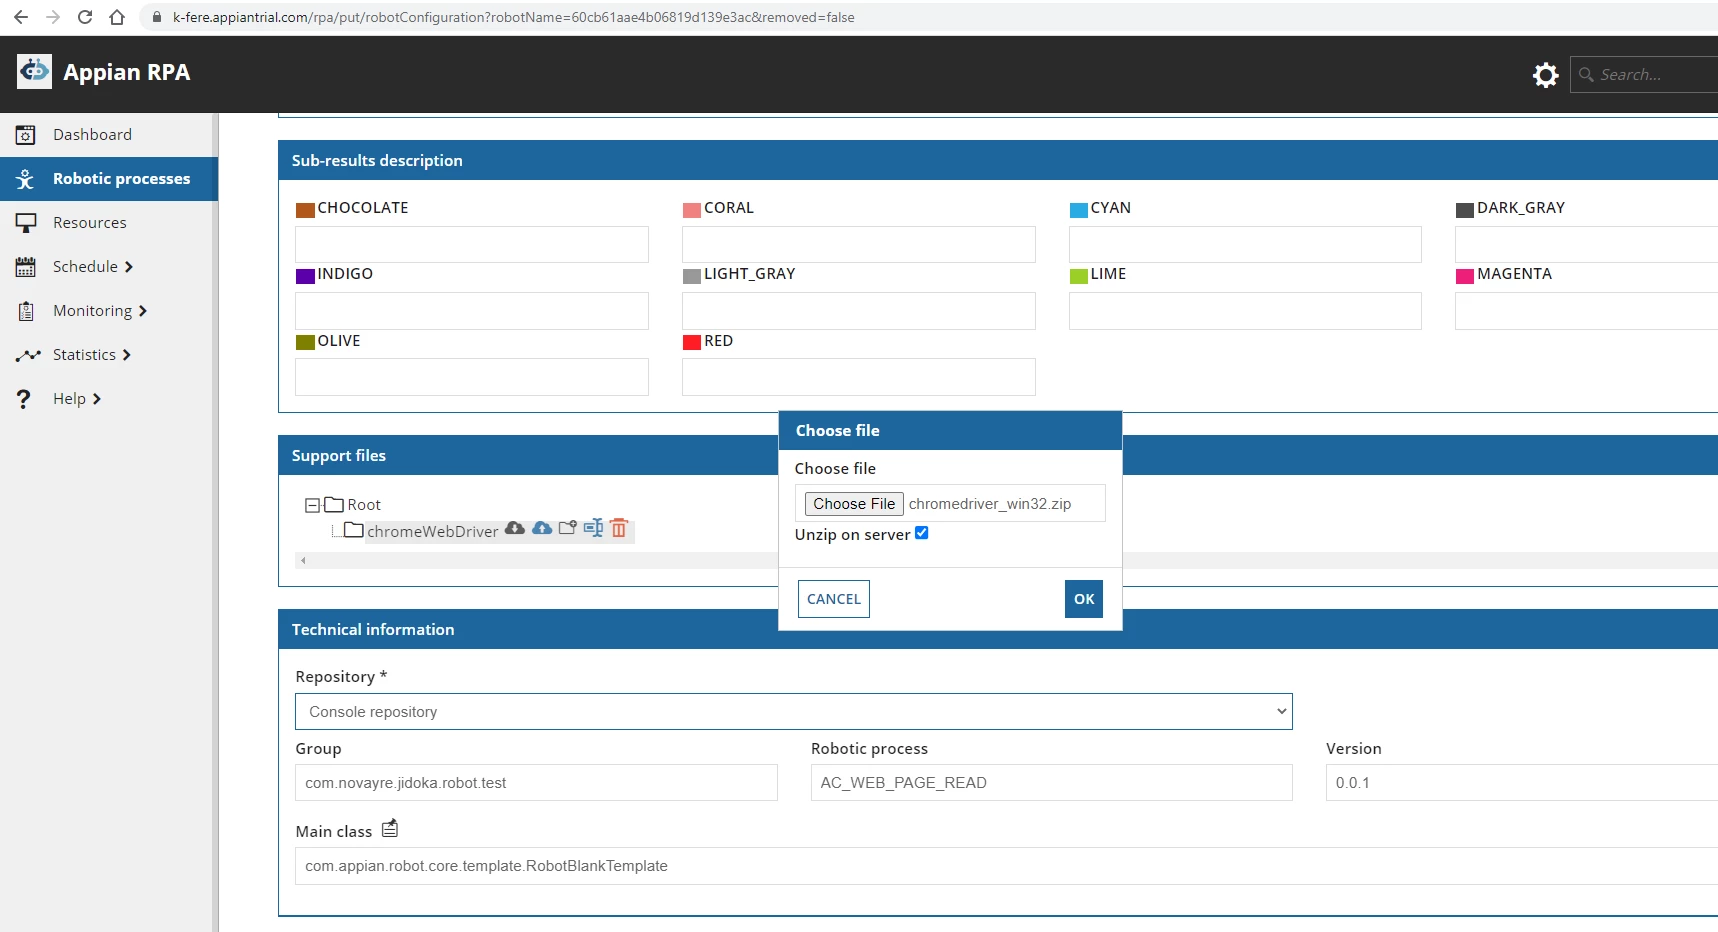This screenshot has width=1718, height=932.
Task: Click the DARK_GRAY color swatch
Action: click(1465, 210)
